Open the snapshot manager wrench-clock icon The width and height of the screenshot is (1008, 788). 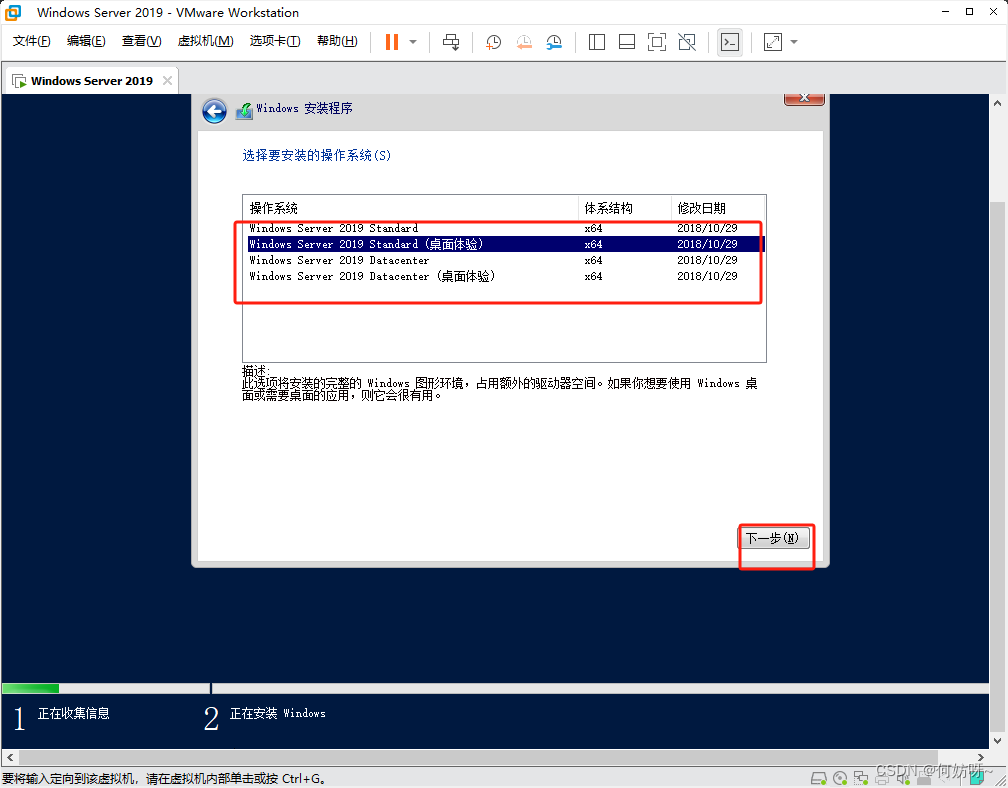(554, 42)
